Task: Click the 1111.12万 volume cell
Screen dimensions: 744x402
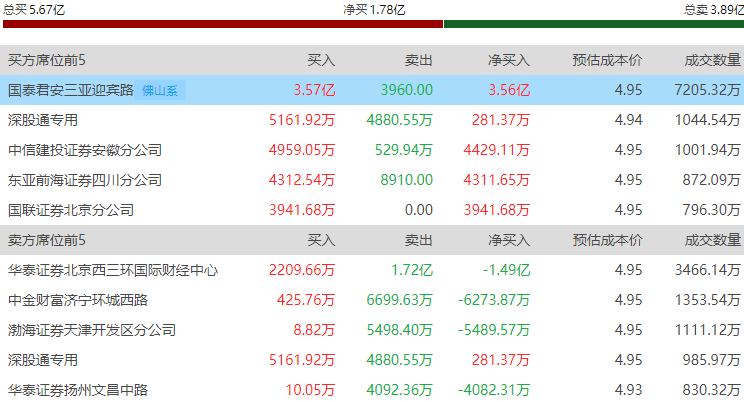Action: [x=707, y=330]
